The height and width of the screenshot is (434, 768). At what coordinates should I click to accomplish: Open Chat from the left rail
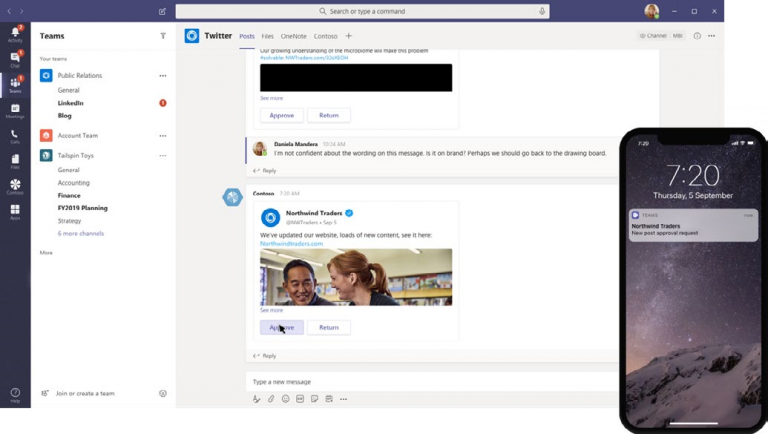(14, 59)
